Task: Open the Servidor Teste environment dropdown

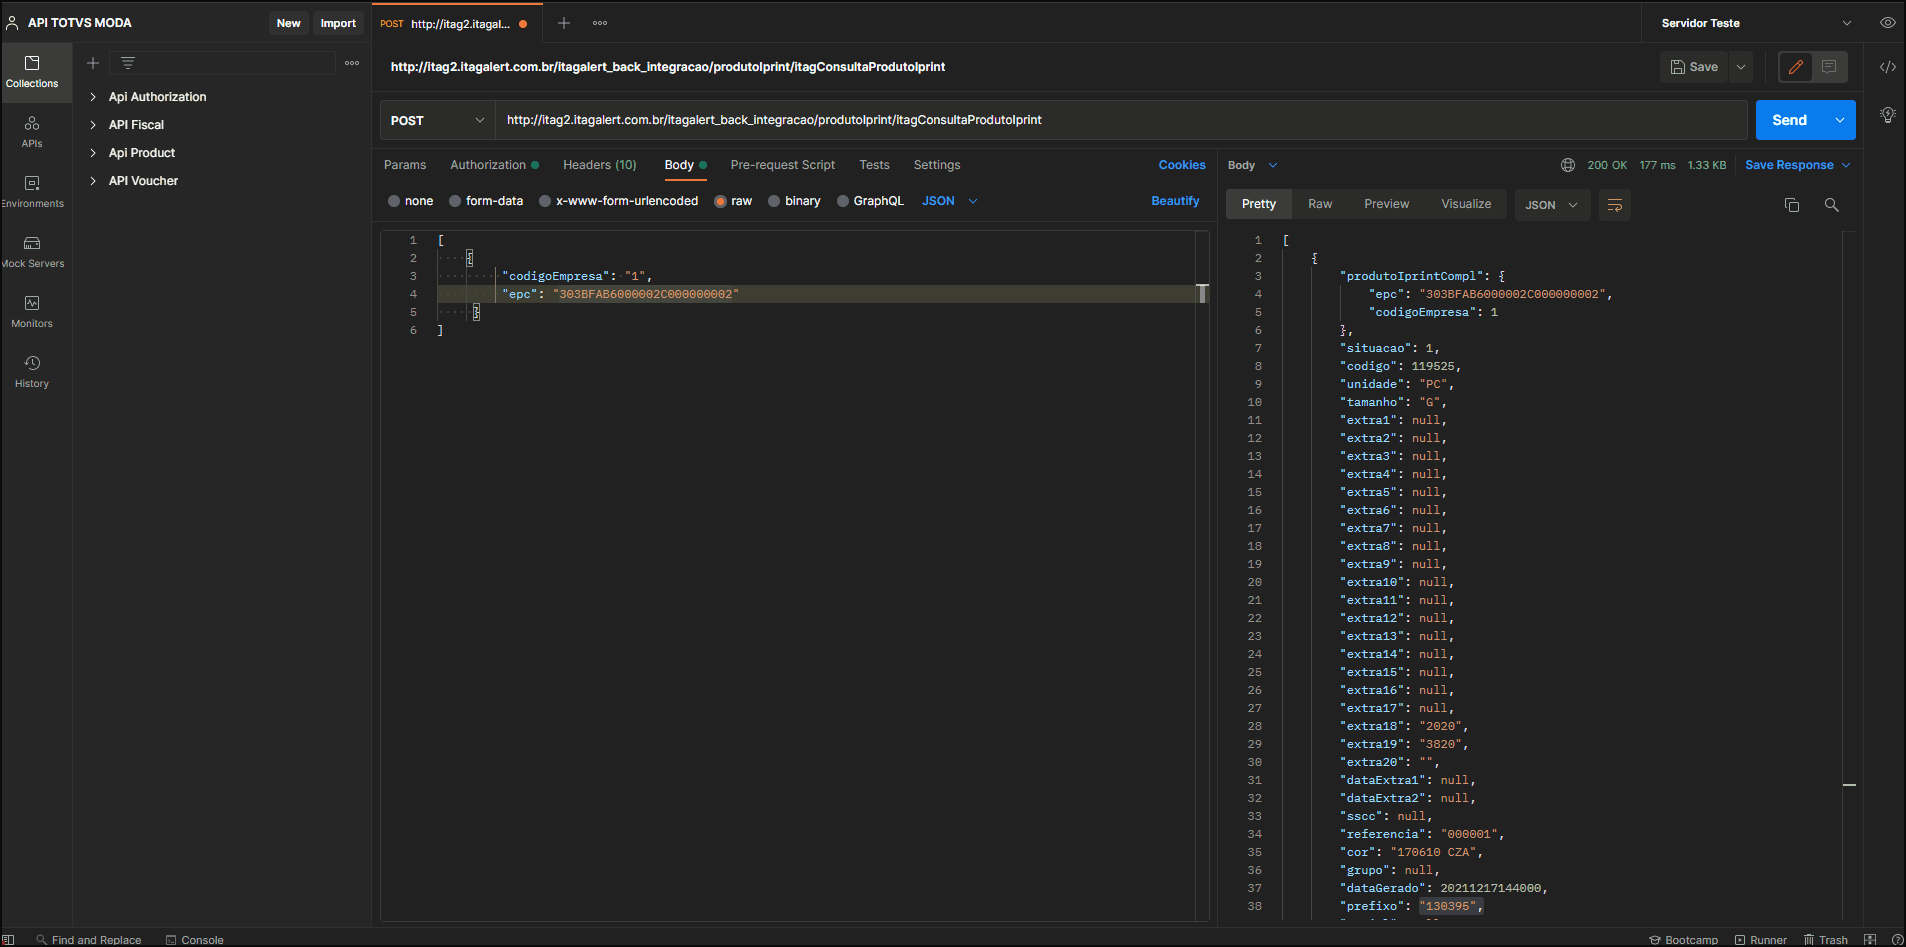Action: point(1755,23)
